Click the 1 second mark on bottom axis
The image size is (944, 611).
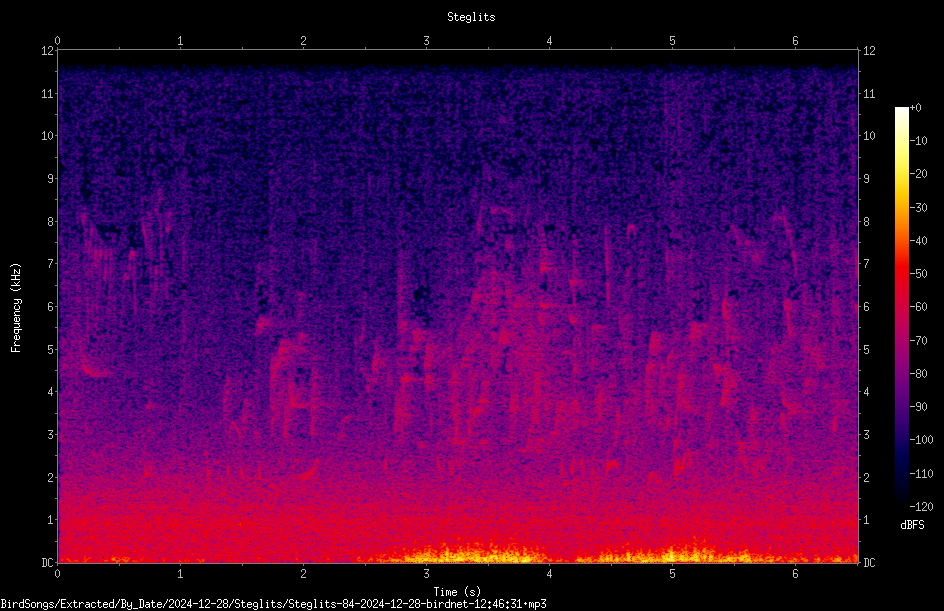180,574
